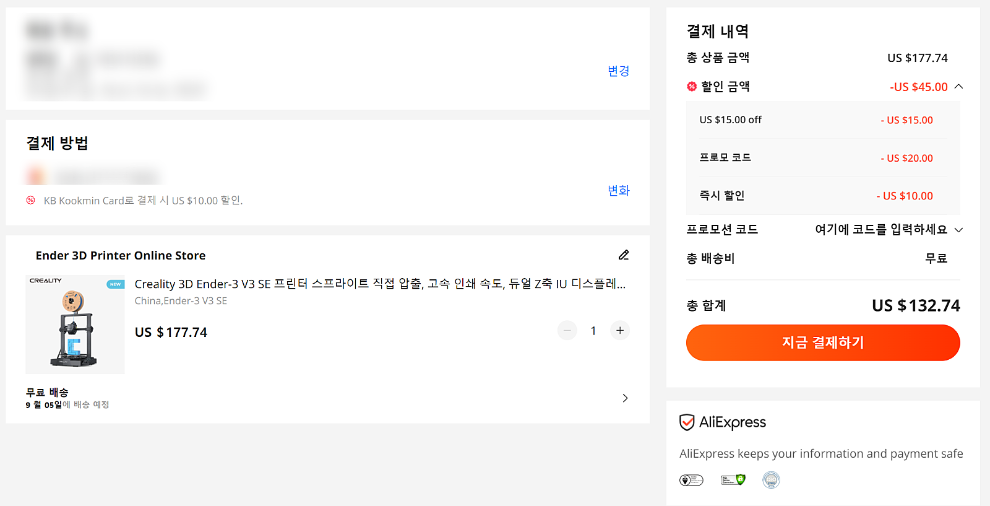The image size is (990, 506).
Task: Click the rightmost round certification badge
Action: pos(770,480)
